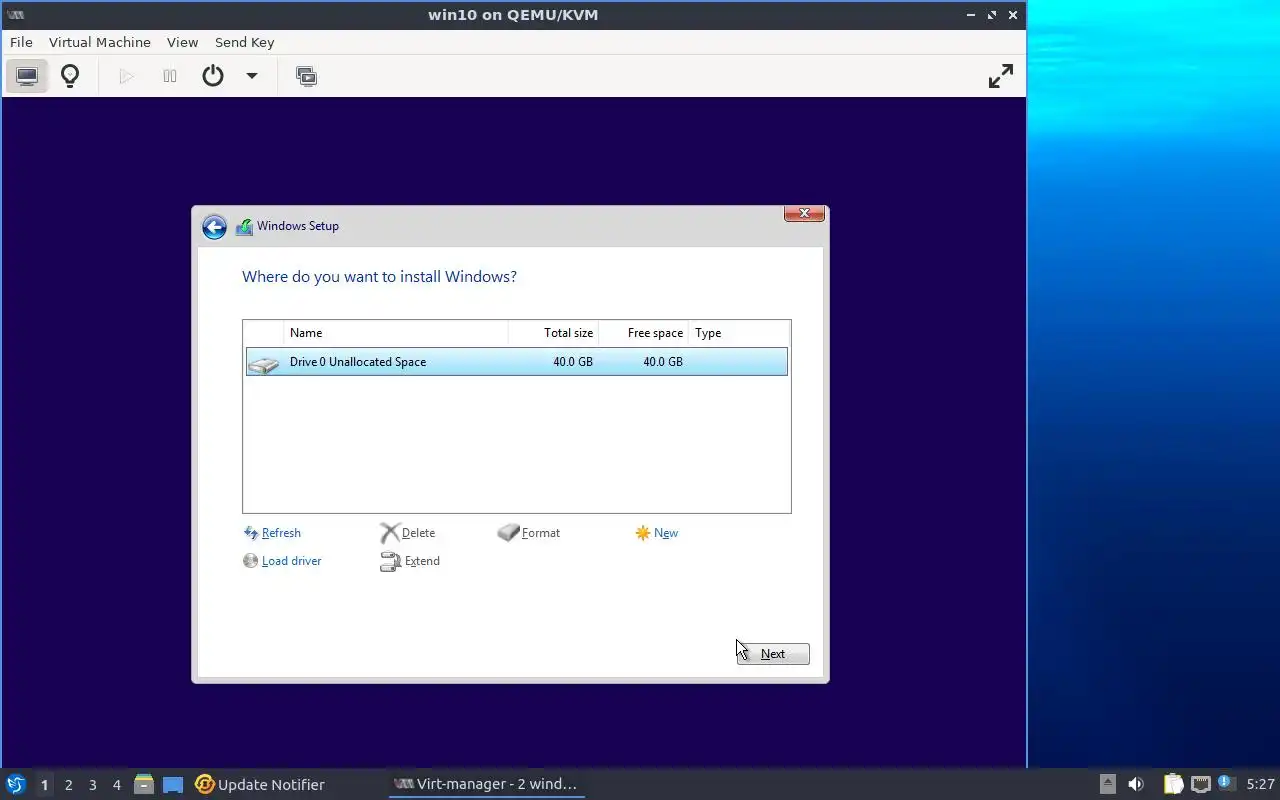Click the drive icon in Drive 0 row

pyautogui.click(x=264, y=363)
